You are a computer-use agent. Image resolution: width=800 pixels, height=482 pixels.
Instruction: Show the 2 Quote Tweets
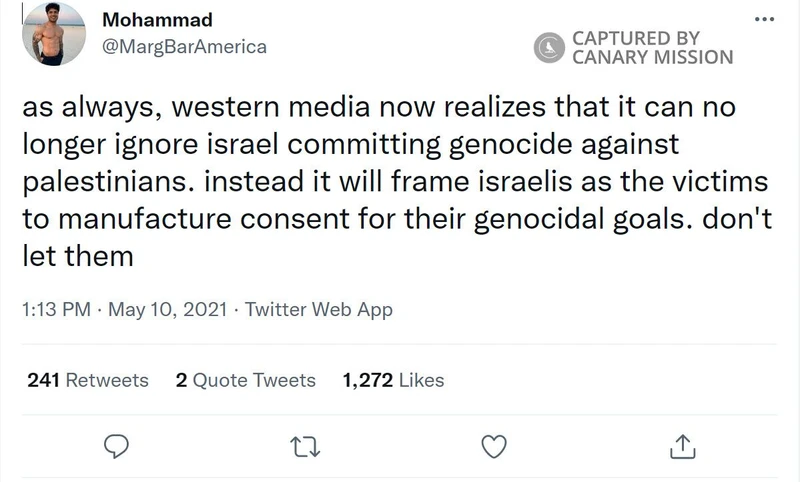[245, 380]
